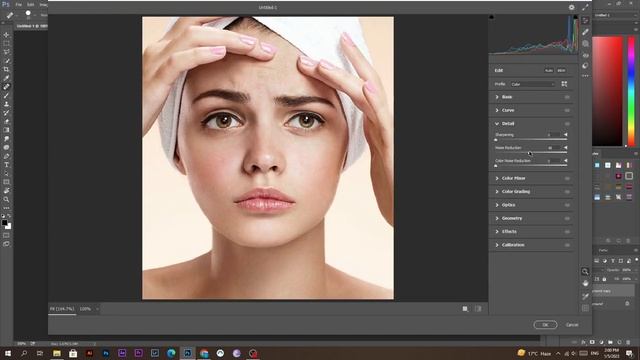Click the B&W button
The width and height of the screenshot is (640, 360).
(561, 71)
